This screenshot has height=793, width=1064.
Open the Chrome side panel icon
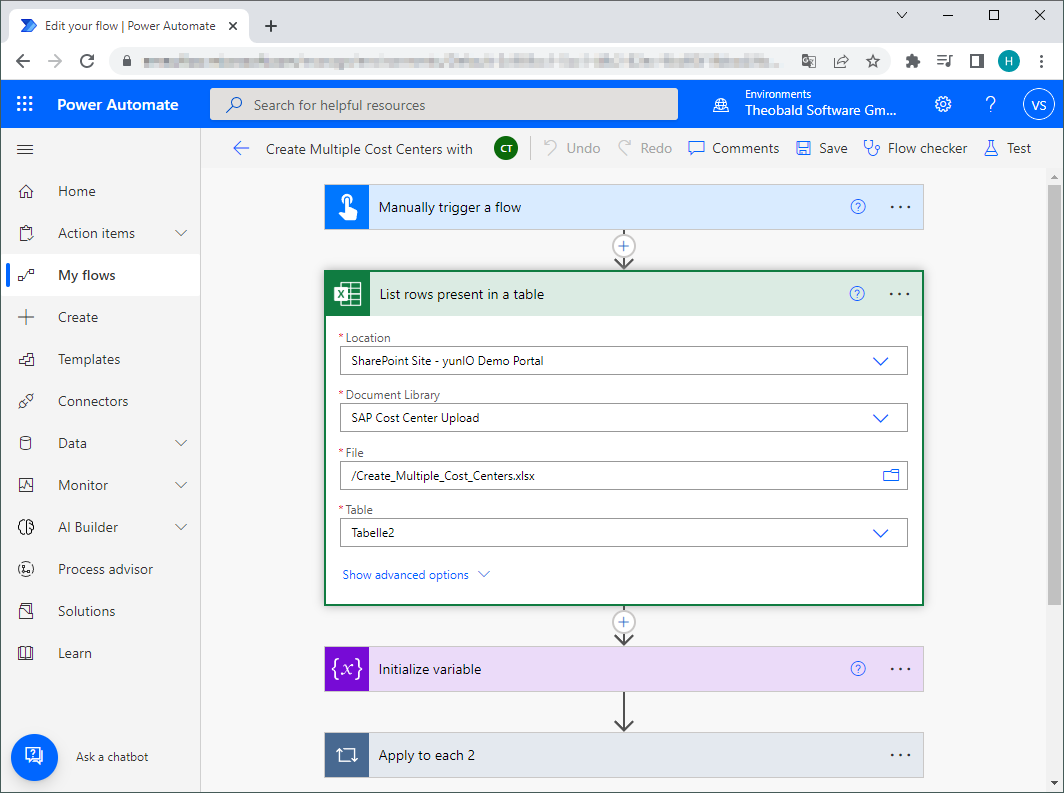click(x=976, y=61)
